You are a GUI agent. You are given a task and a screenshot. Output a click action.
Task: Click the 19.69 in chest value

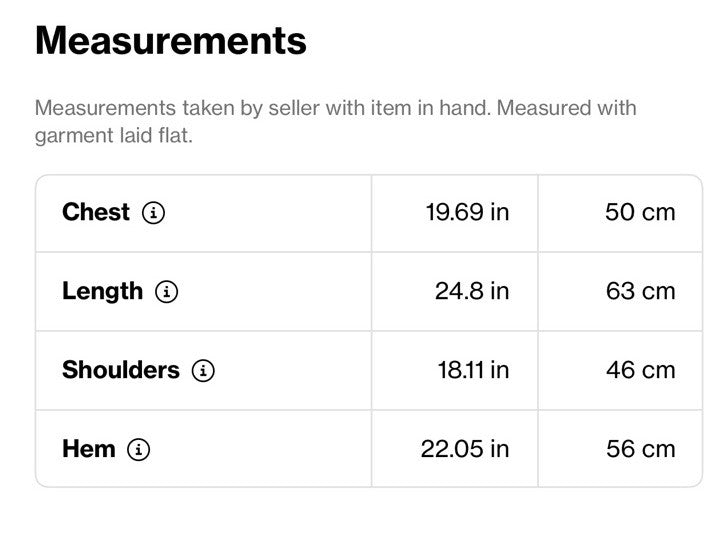(x=467, y=212)
